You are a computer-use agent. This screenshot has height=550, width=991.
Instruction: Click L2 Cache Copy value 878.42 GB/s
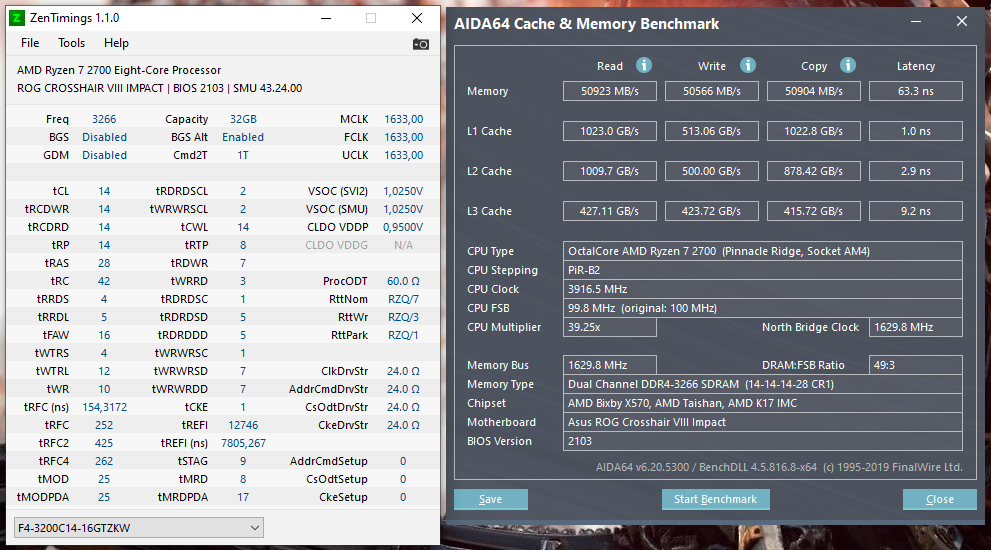point(814,171)
